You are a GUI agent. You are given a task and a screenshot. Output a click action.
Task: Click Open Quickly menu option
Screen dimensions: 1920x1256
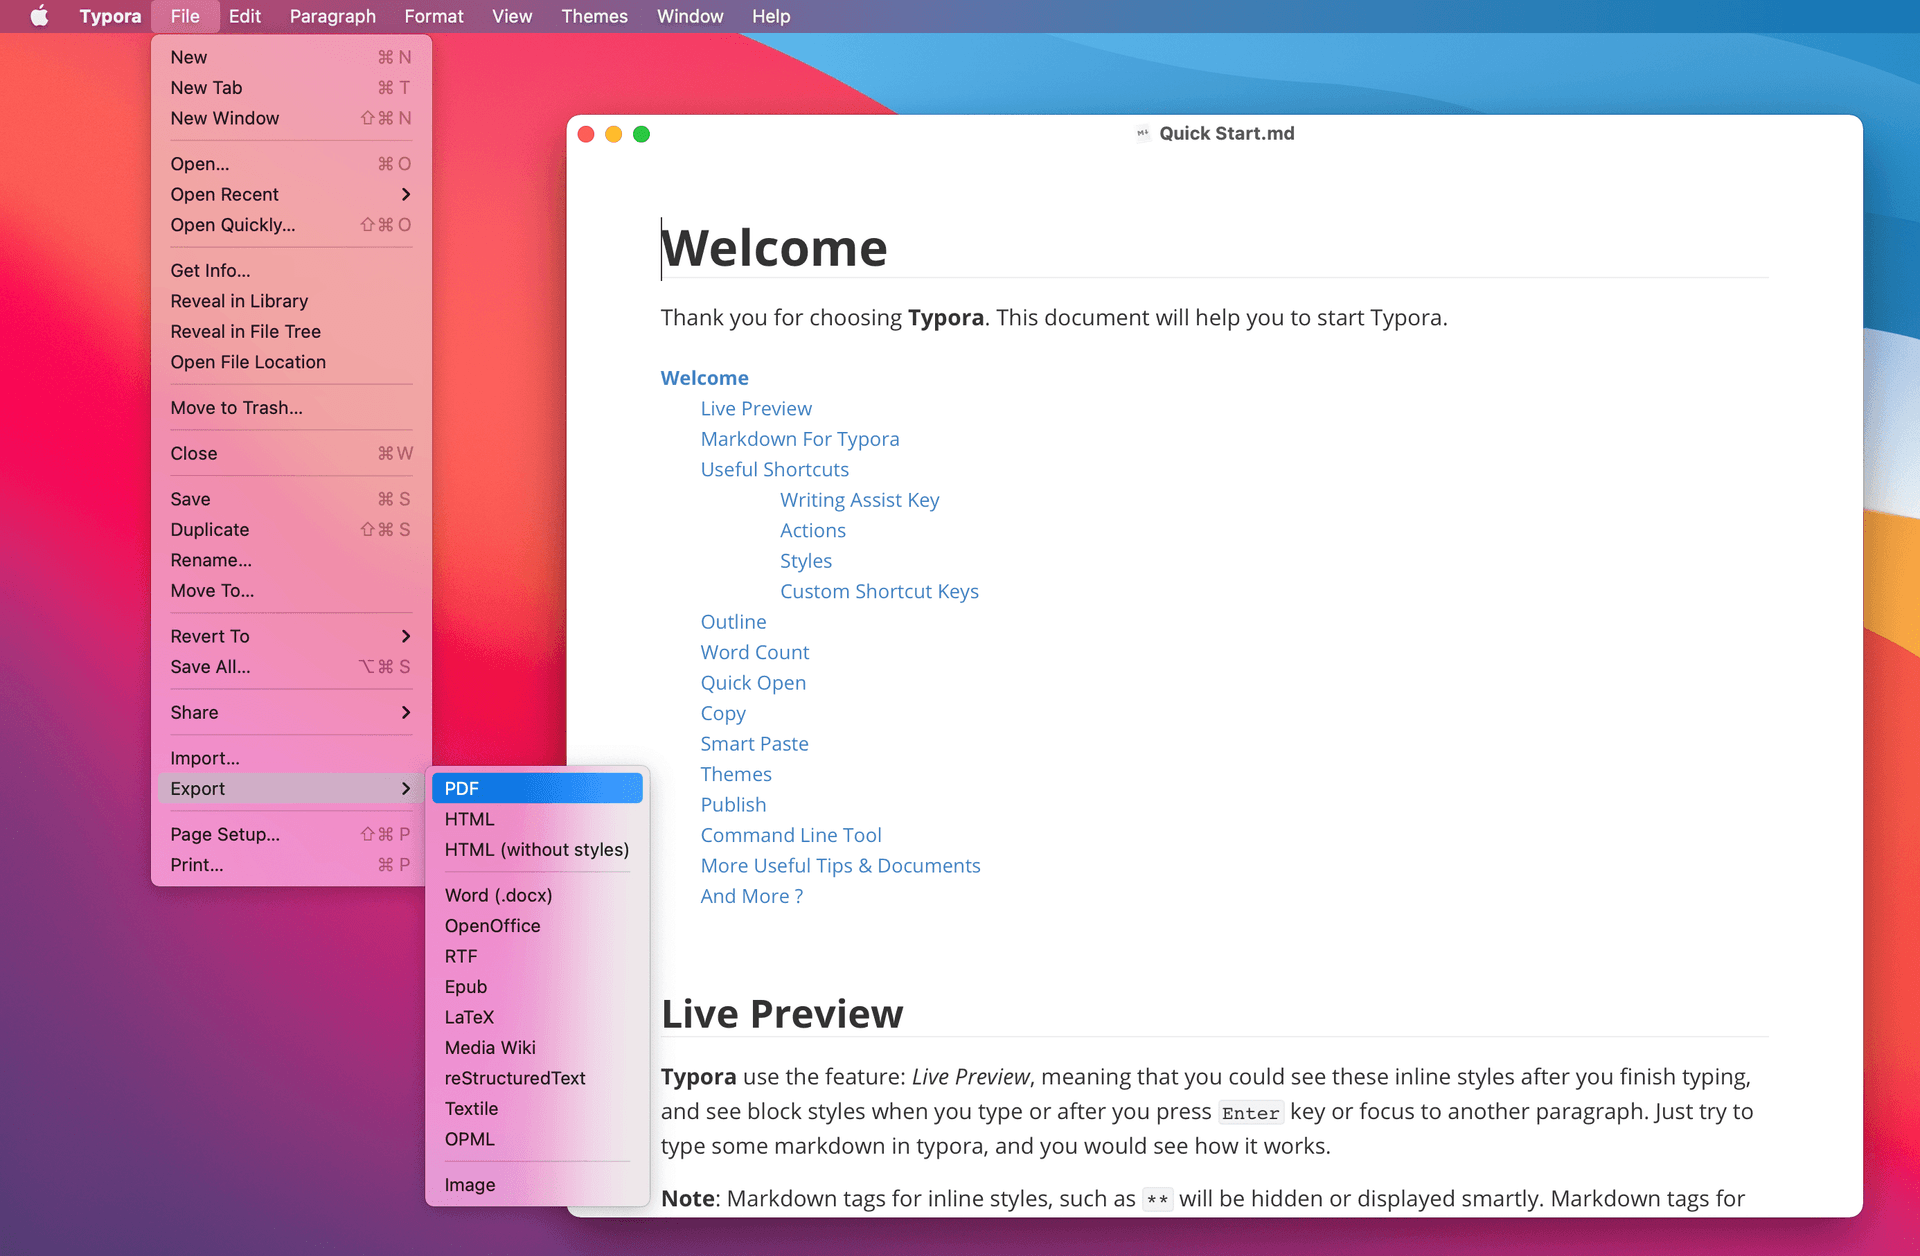point(233,224)
